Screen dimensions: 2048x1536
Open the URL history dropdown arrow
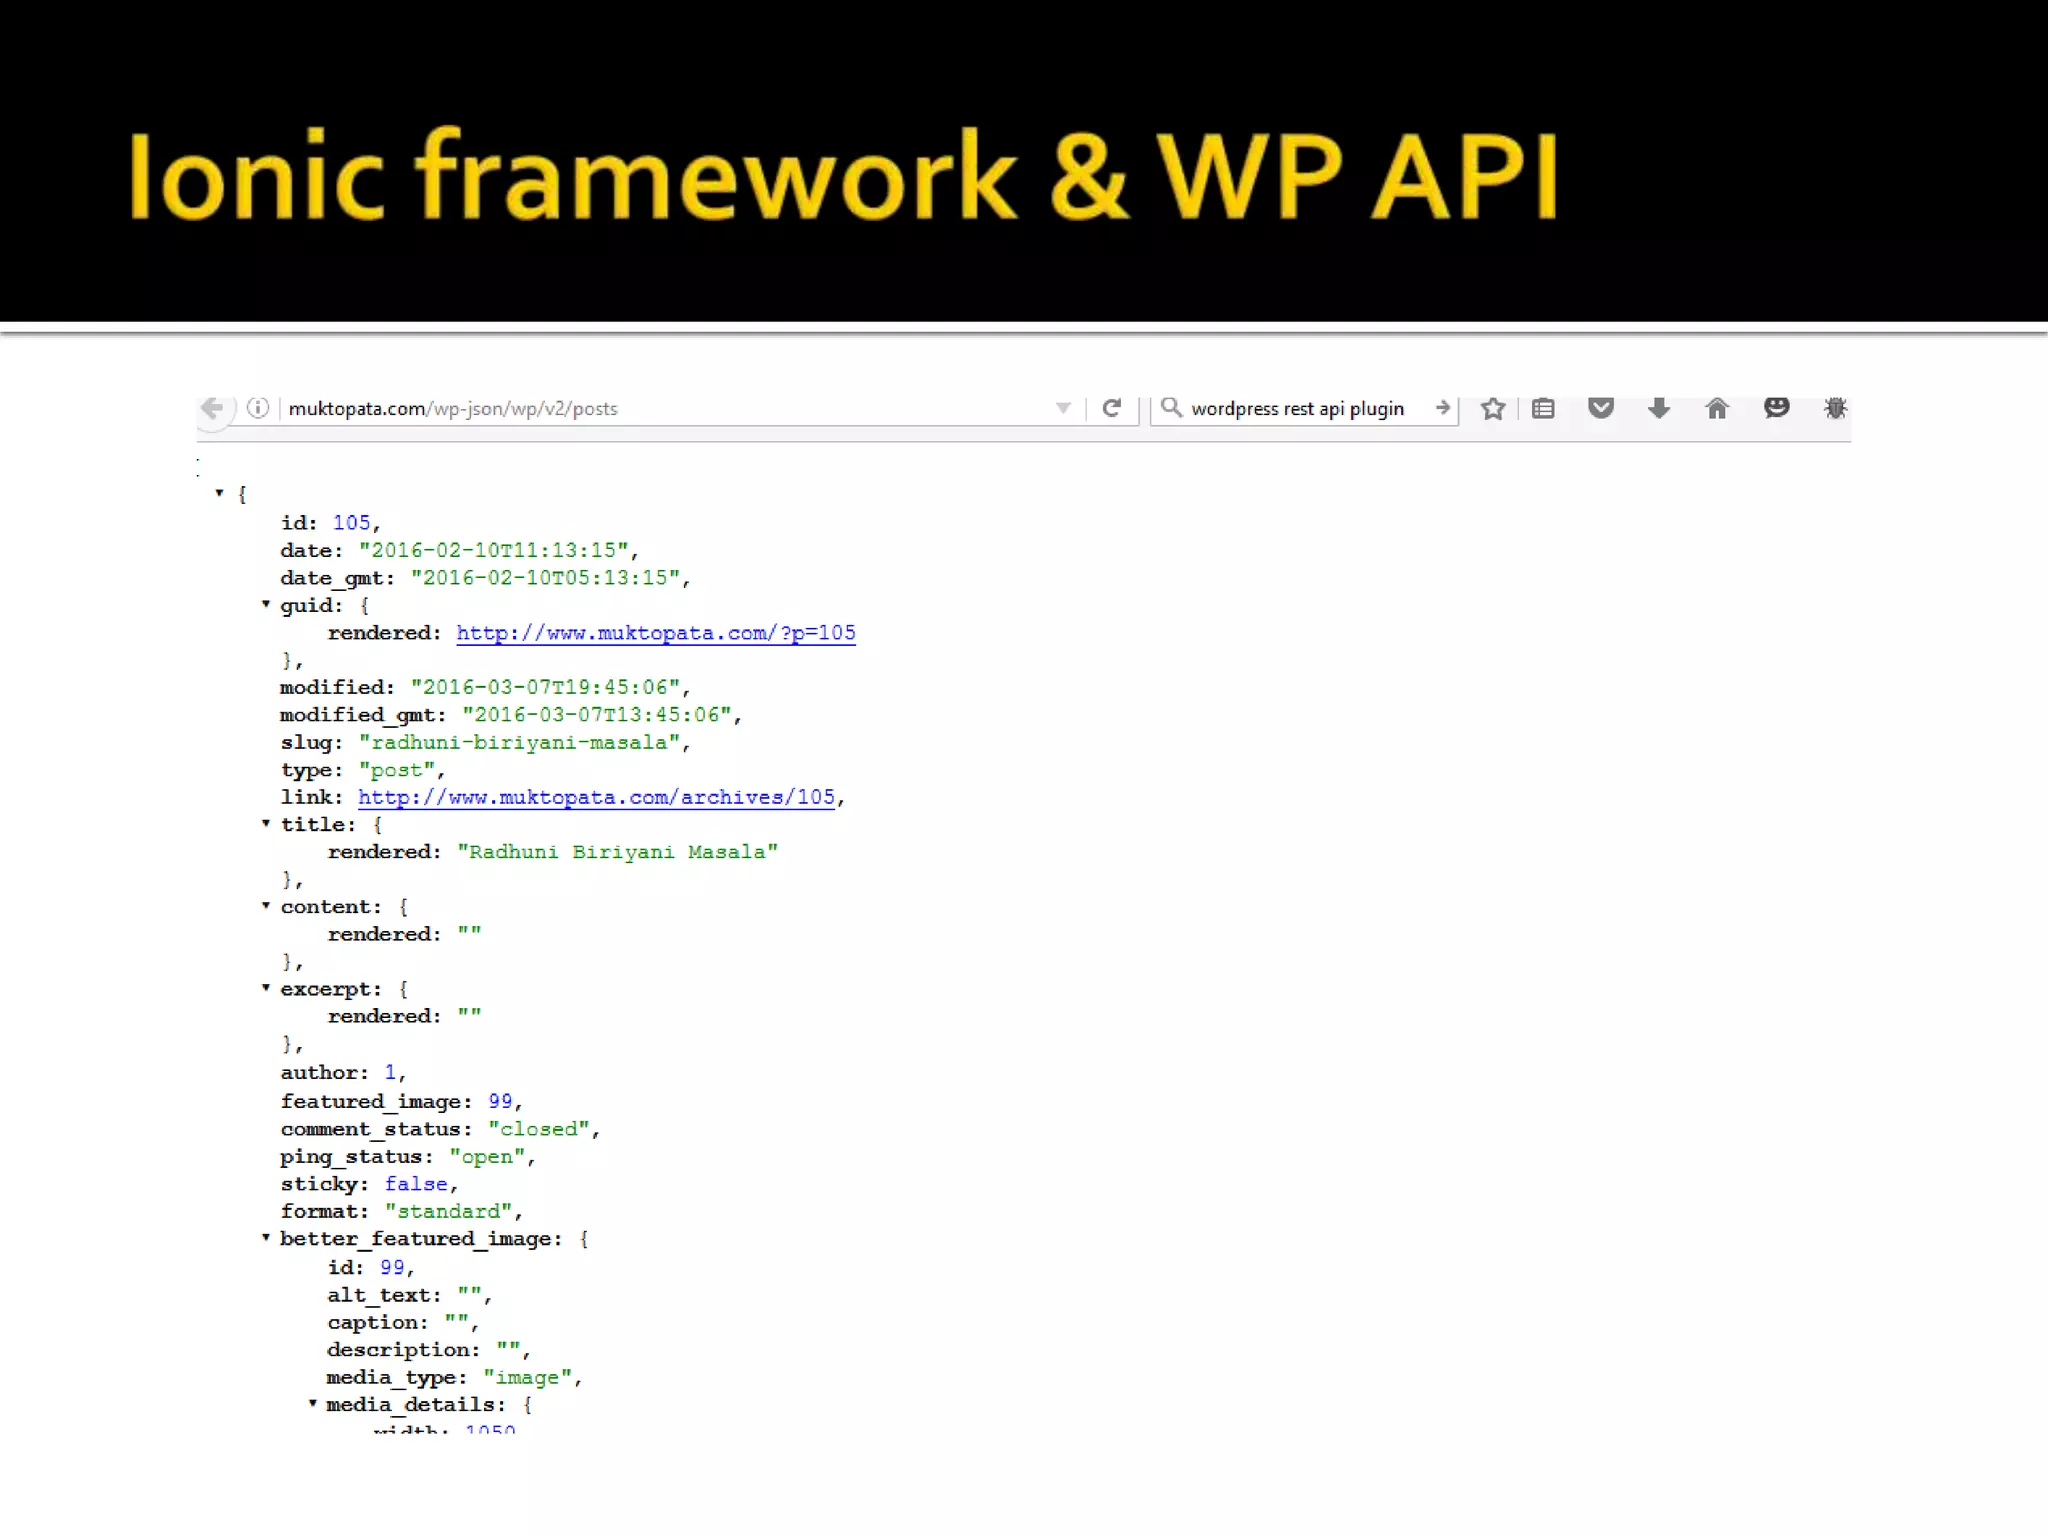pyautogui.click(x=1063, y=408)
